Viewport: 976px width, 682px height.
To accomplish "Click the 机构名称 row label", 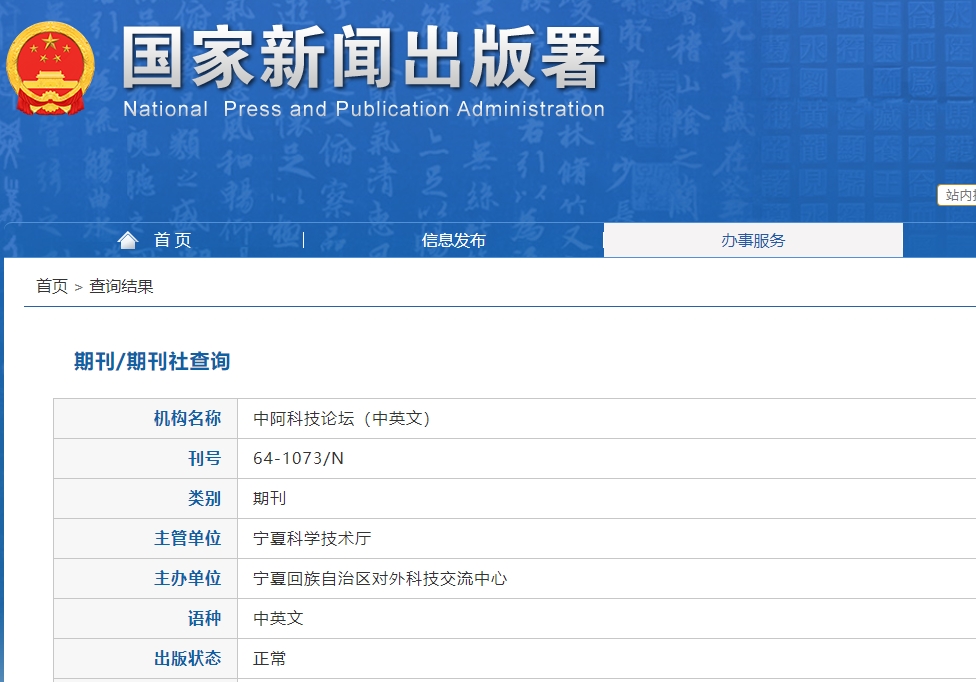I will tap(187, 418).
